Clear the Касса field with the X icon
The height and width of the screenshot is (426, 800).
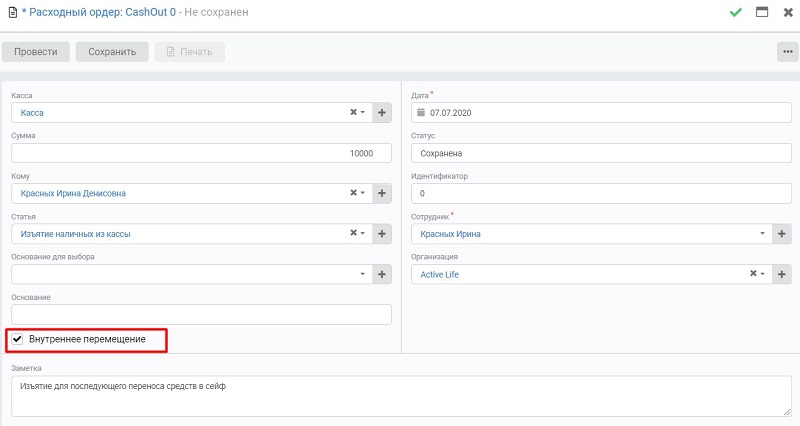point(353,112)
